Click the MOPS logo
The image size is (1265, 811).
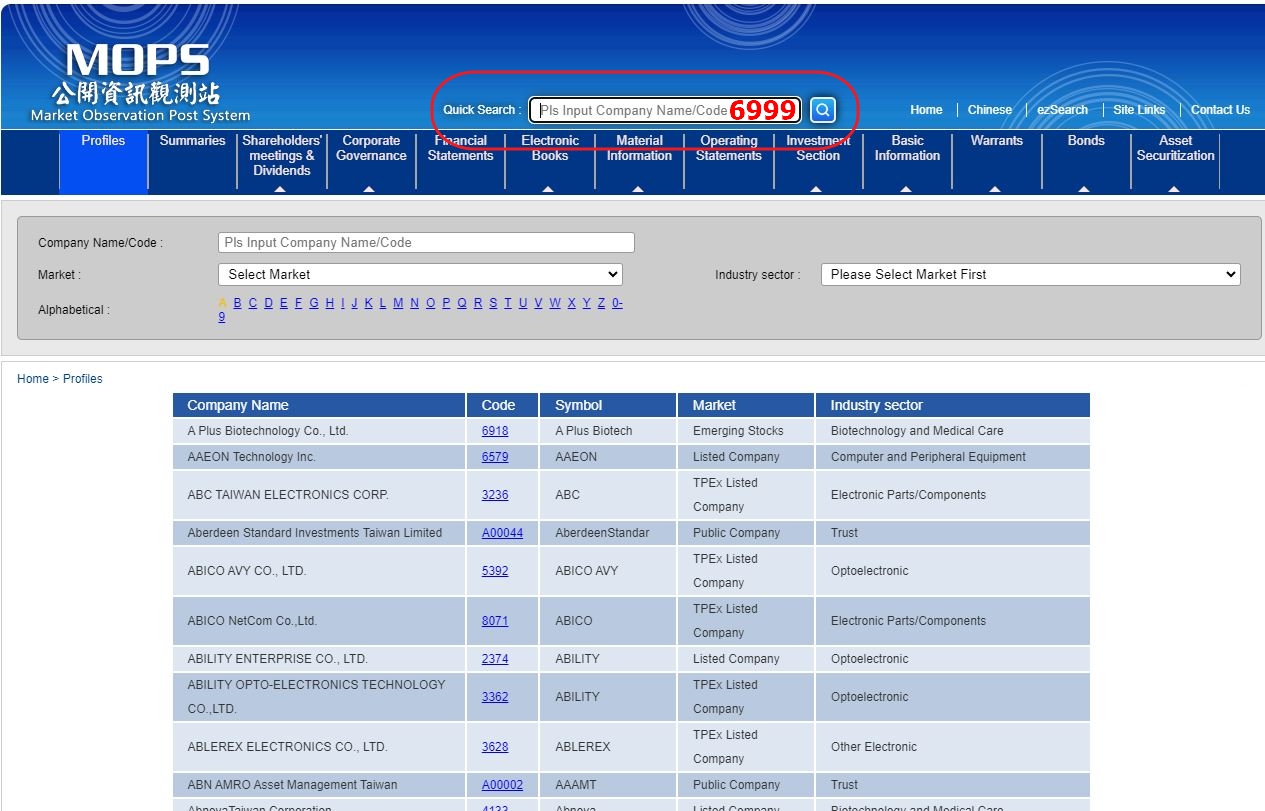pos(140,83)
